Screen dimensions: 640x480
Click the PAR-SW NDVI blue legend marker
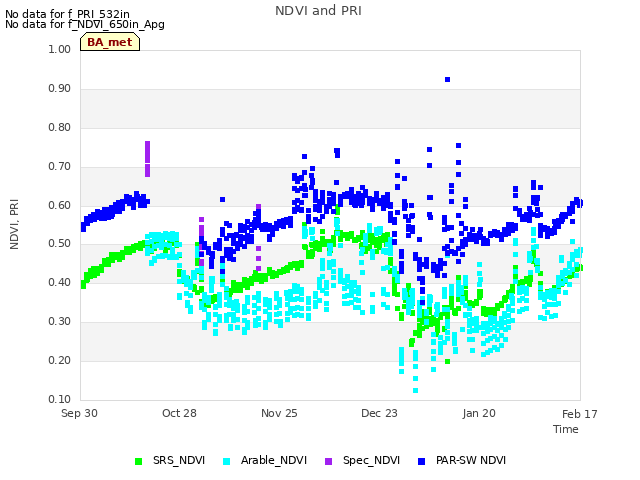click(x=422, y=461)
